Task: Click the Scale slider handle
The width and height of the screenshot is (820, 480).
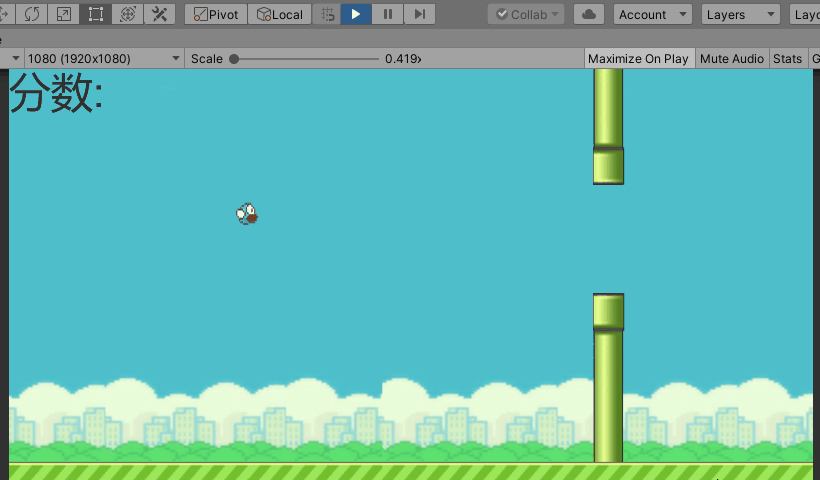Action: tap(234, 59)
